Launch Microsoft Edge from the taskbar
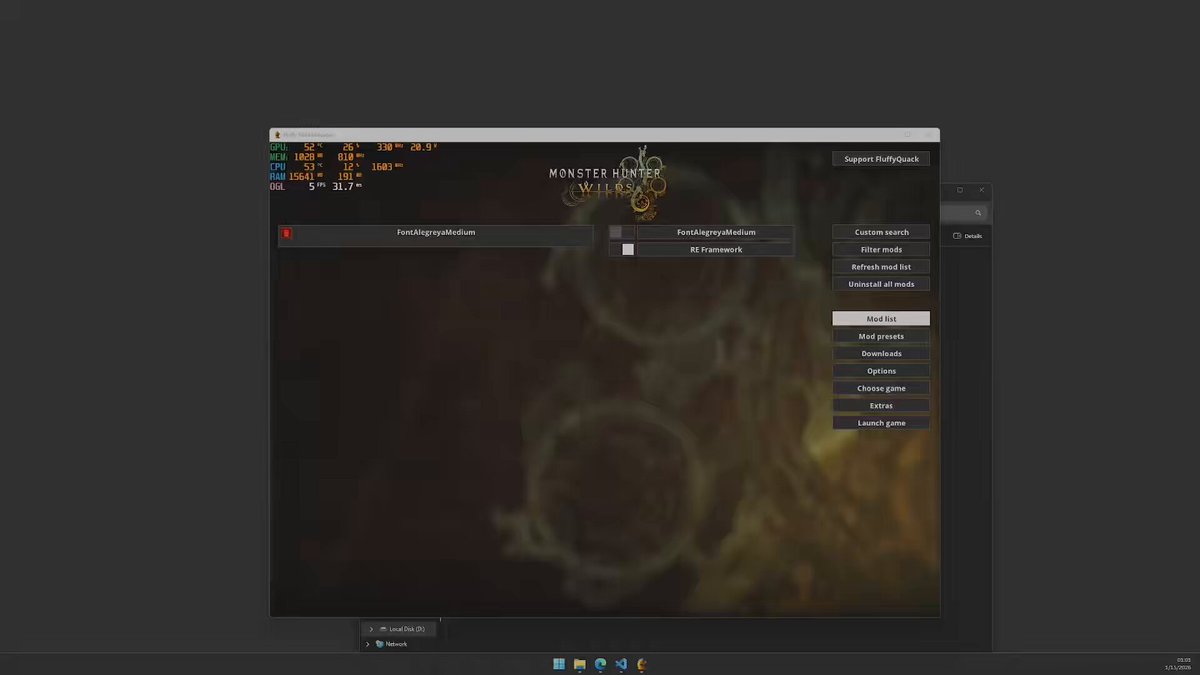The width and height of the screenshot is (1200, 675). (x=600, y=664)
